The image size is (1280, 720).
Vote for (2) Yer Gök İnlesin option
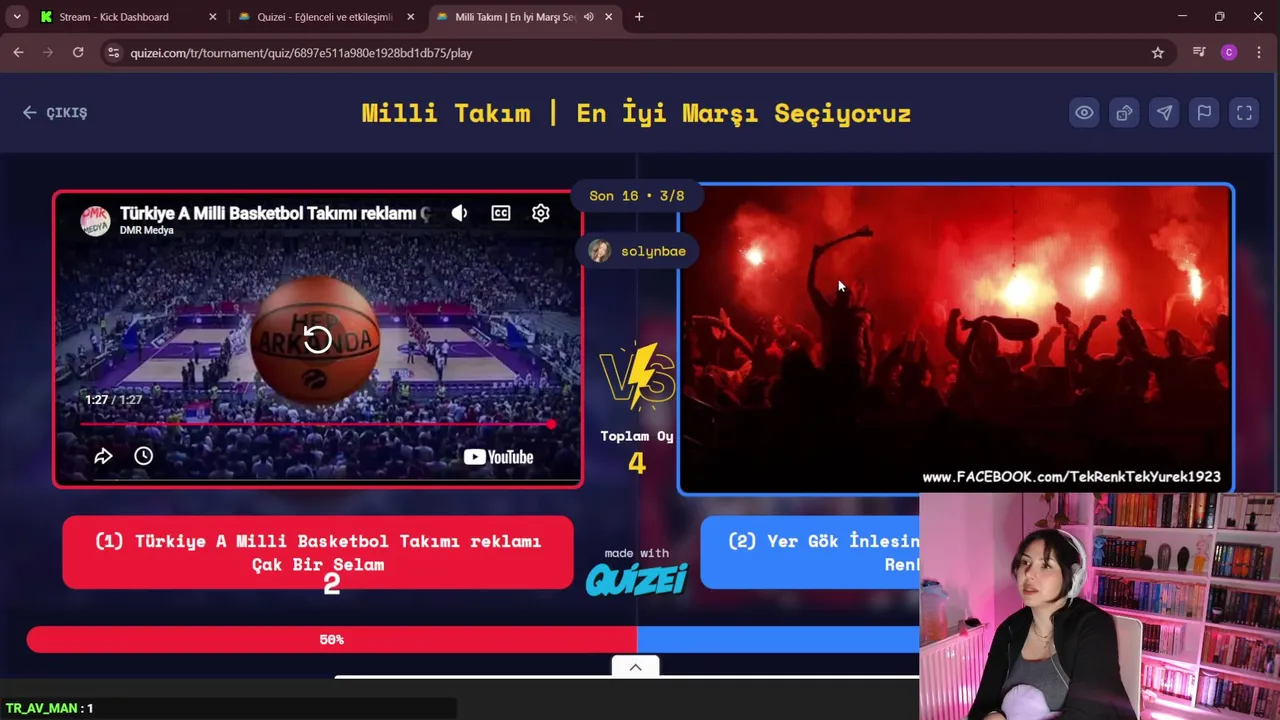pyautogui.click(x=810, y=553)
